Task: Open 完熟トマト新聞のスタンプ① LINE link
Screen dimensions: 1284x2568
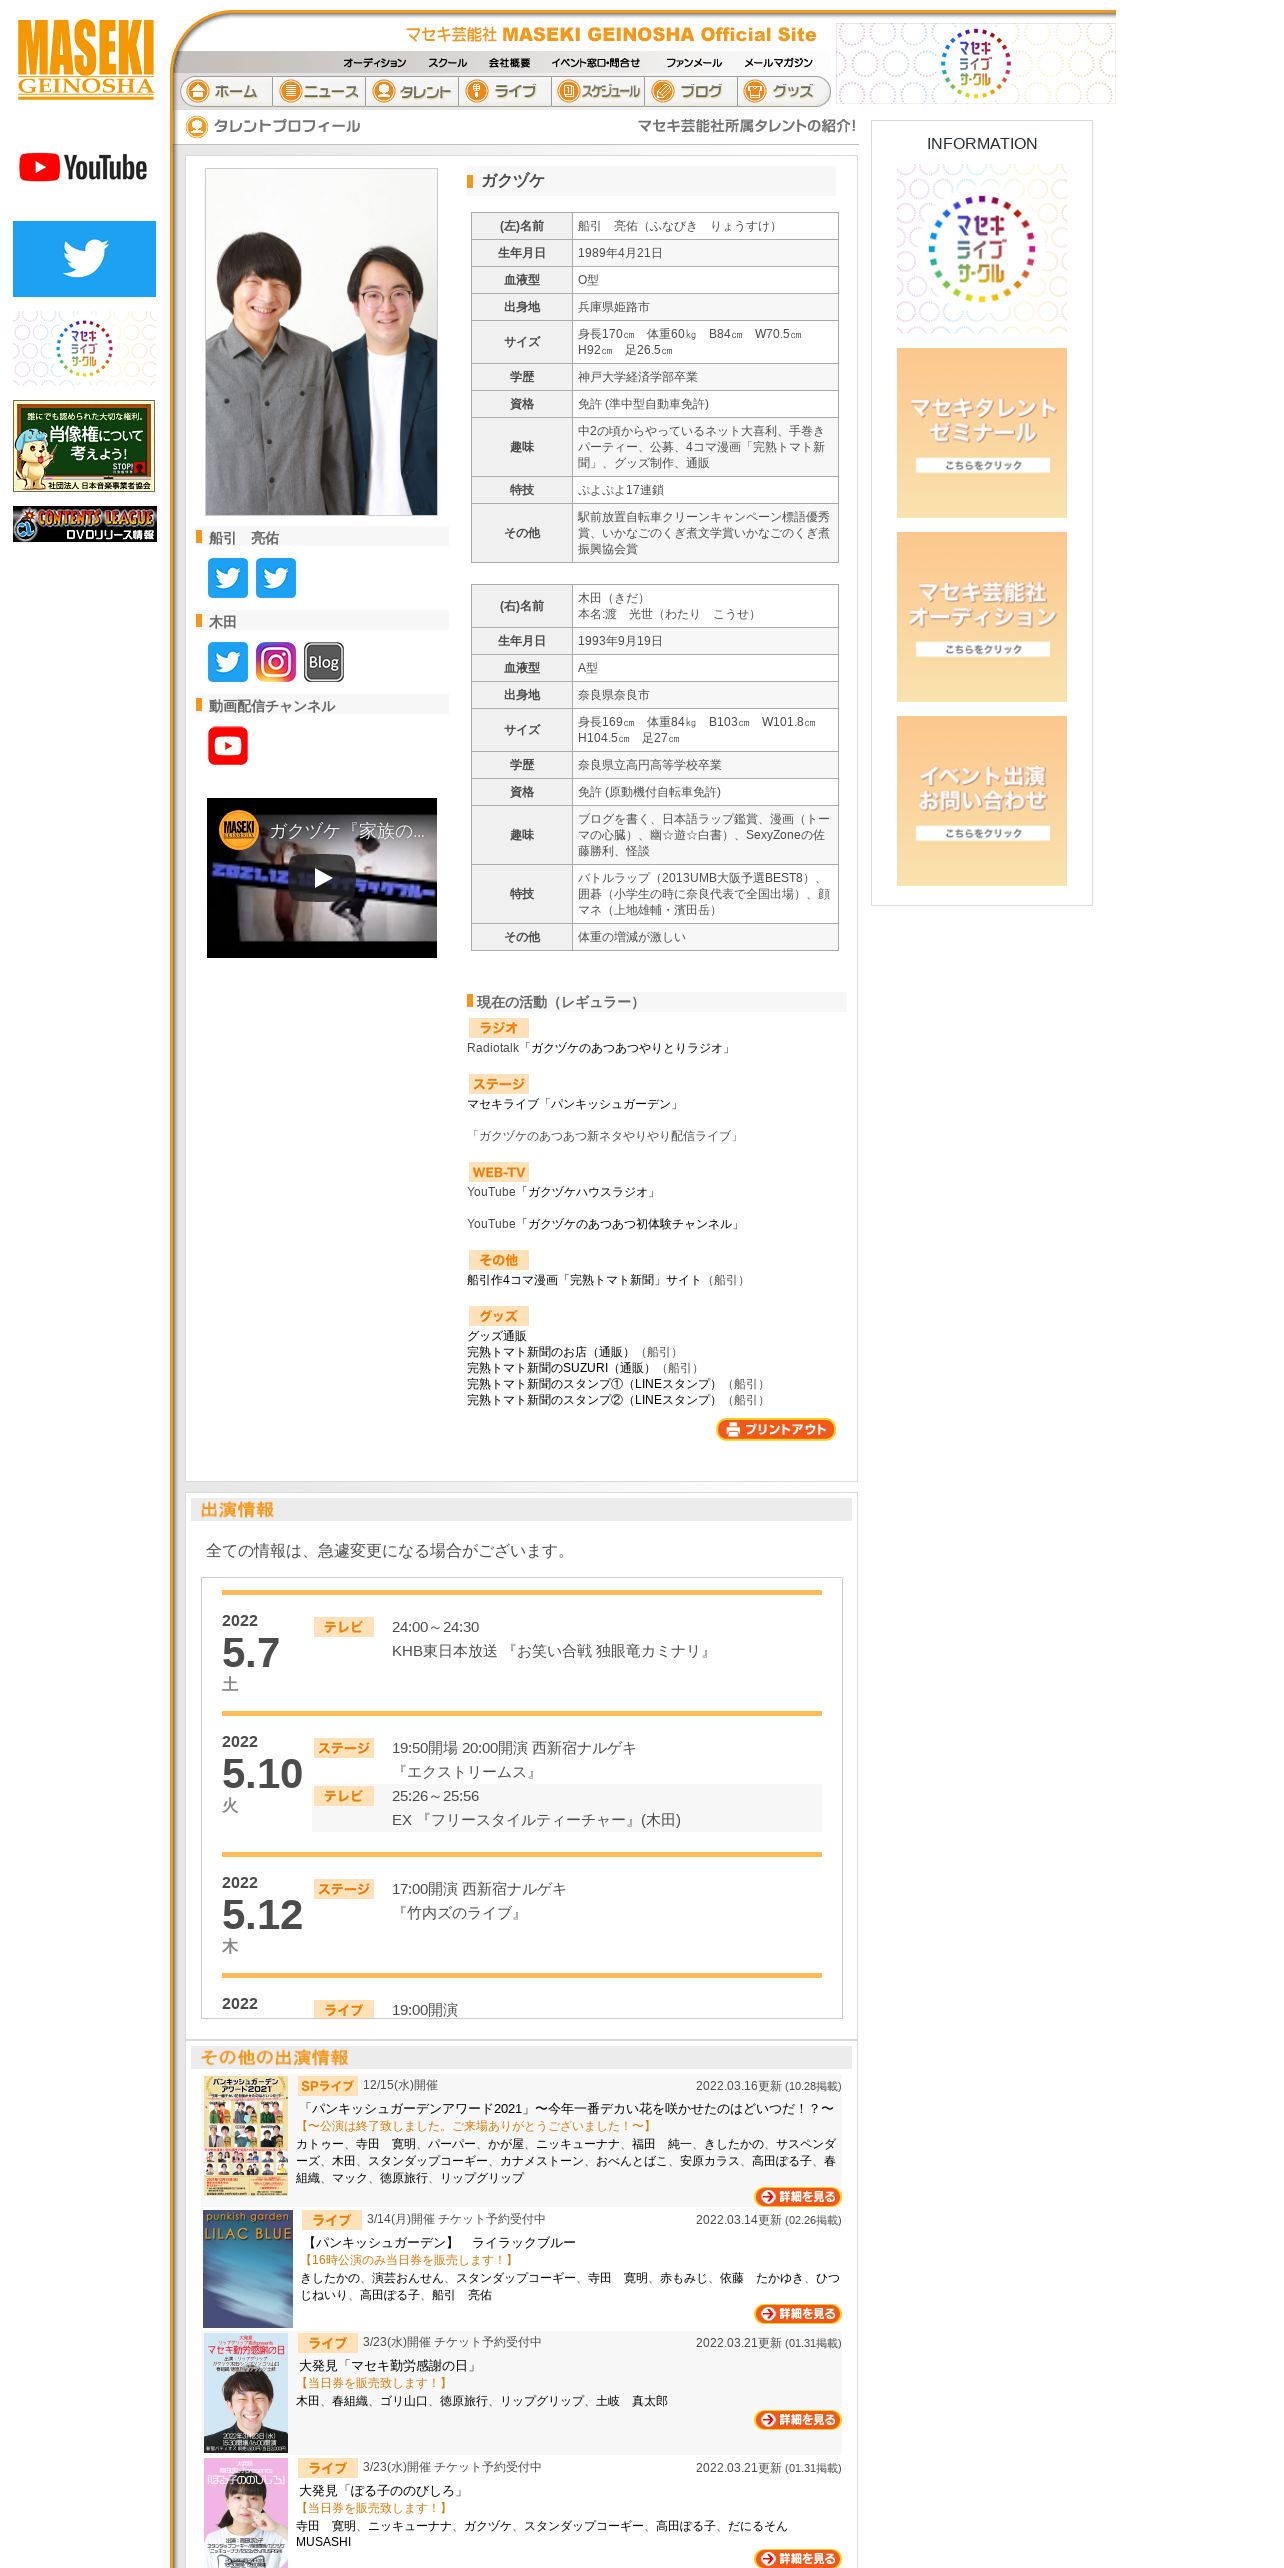Action: (x=594, y=1384)
